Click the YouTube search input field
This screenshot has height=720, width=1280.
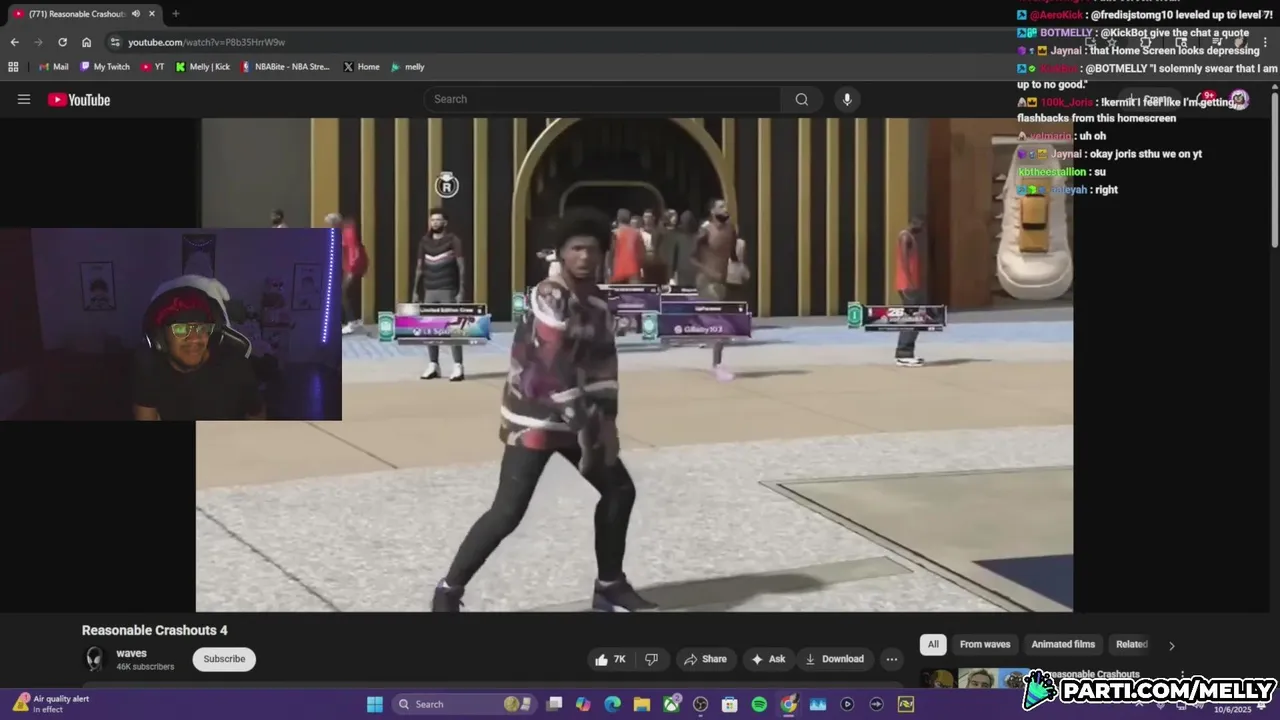pos(602,99)
